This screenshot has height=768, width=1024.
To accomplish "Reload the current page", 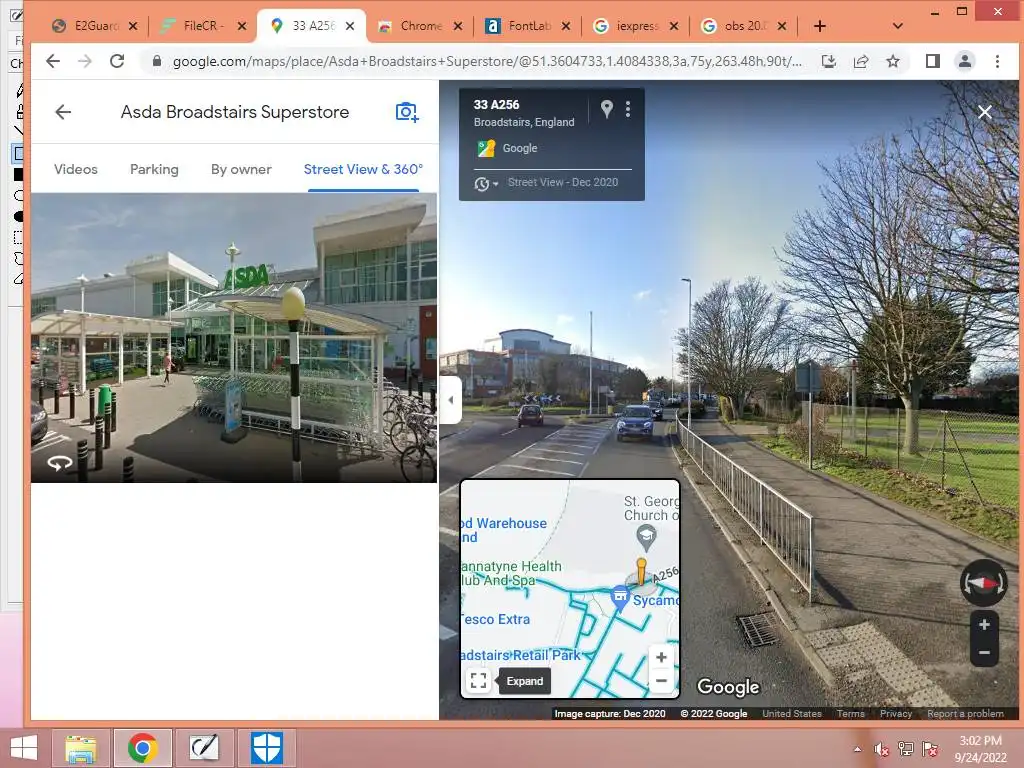I will click(117, 61).
